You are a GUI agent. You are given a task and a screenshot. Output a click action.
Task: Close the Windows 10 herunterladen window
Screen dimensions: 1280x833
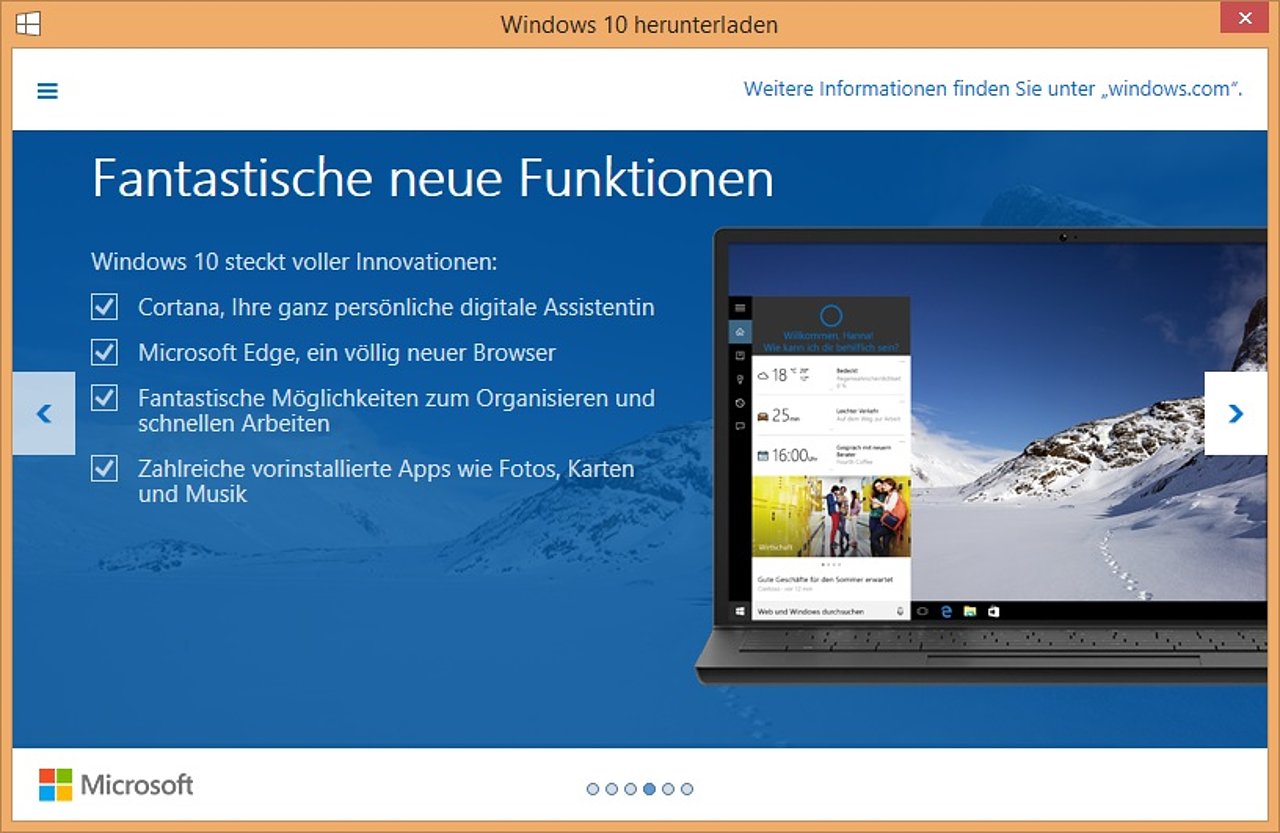[x=1245, y=19]
